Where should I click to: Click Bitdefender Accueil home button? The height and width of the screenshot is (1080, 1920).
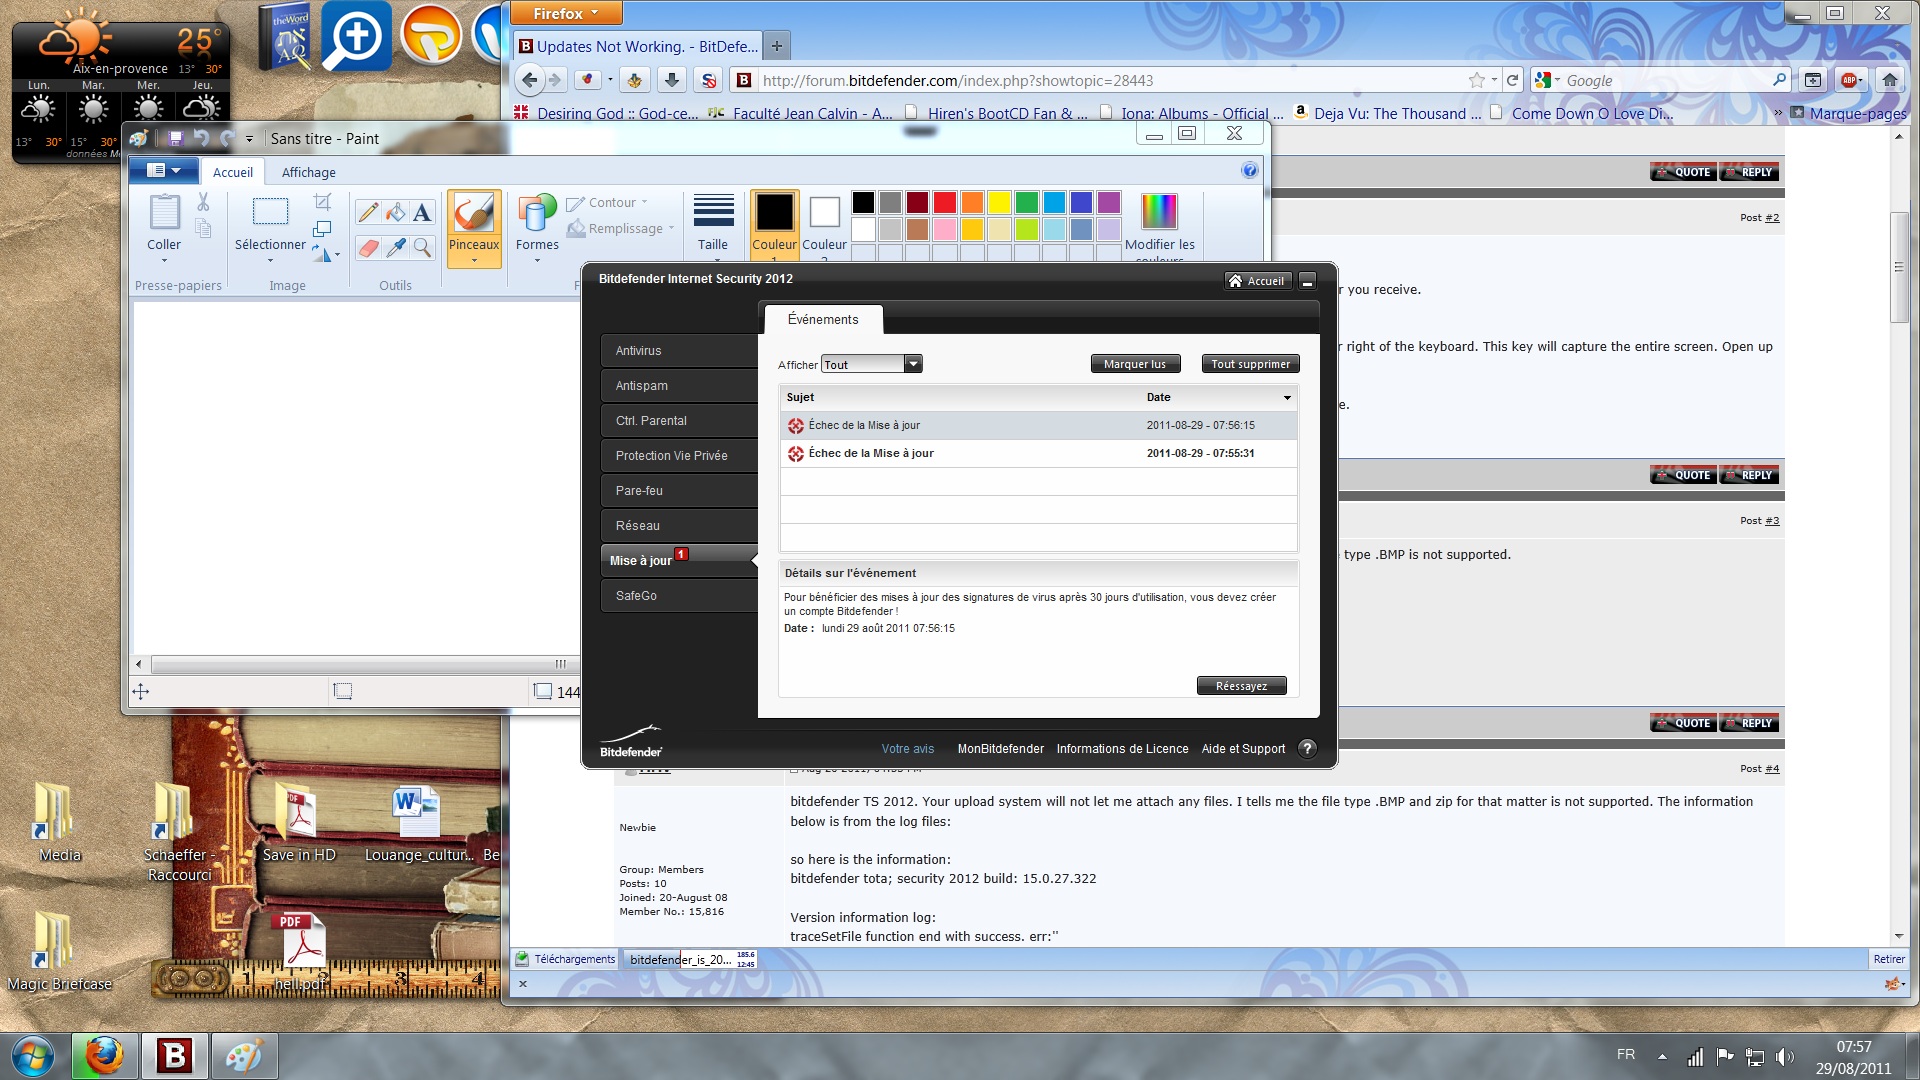click(1257, 281)
